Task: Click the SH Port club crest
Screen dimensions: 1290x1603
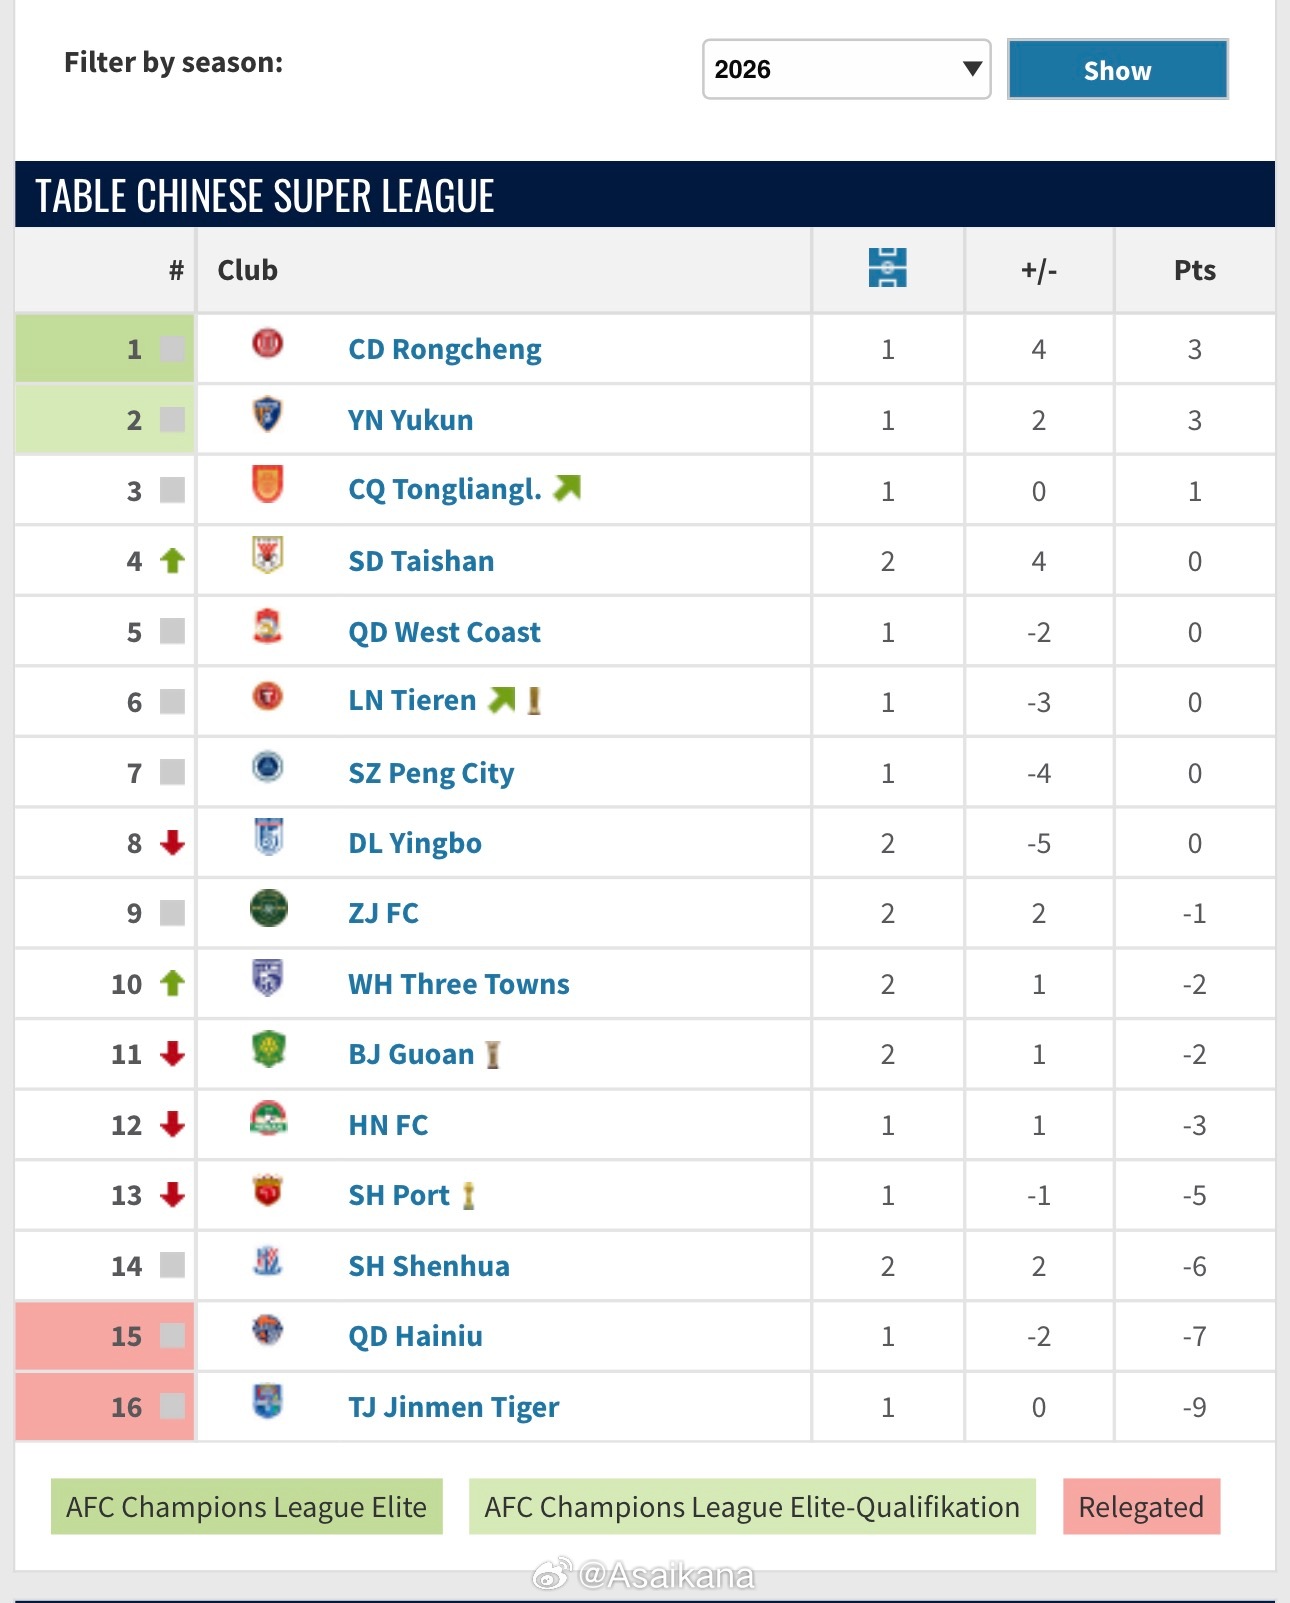Action: (x=267, y=1191)
